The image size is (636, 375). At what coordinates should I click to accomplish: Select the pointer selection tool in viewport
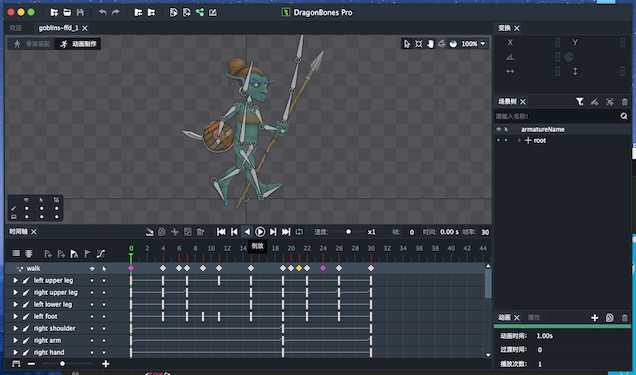click(x=407, y=44)
